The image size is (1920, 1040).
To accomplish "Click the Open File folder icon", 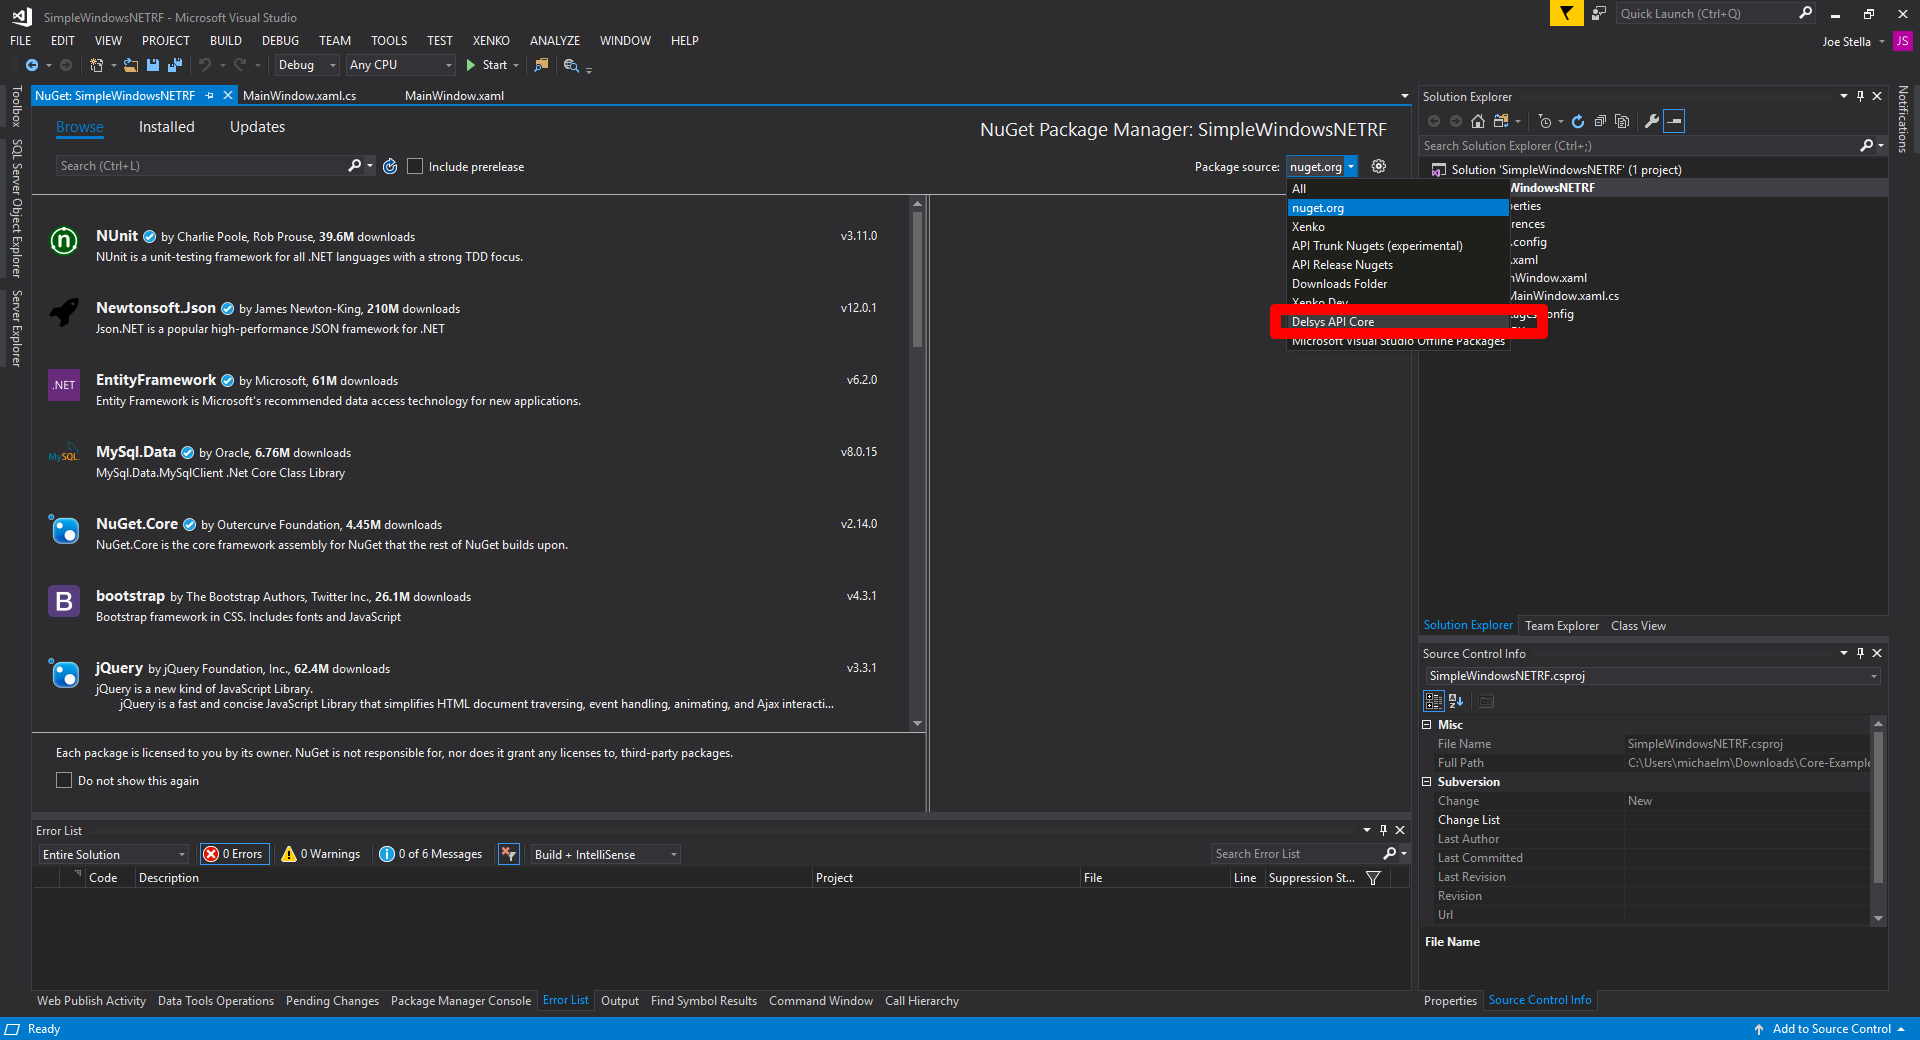I will pyautogui.click(x=131, y=65).
